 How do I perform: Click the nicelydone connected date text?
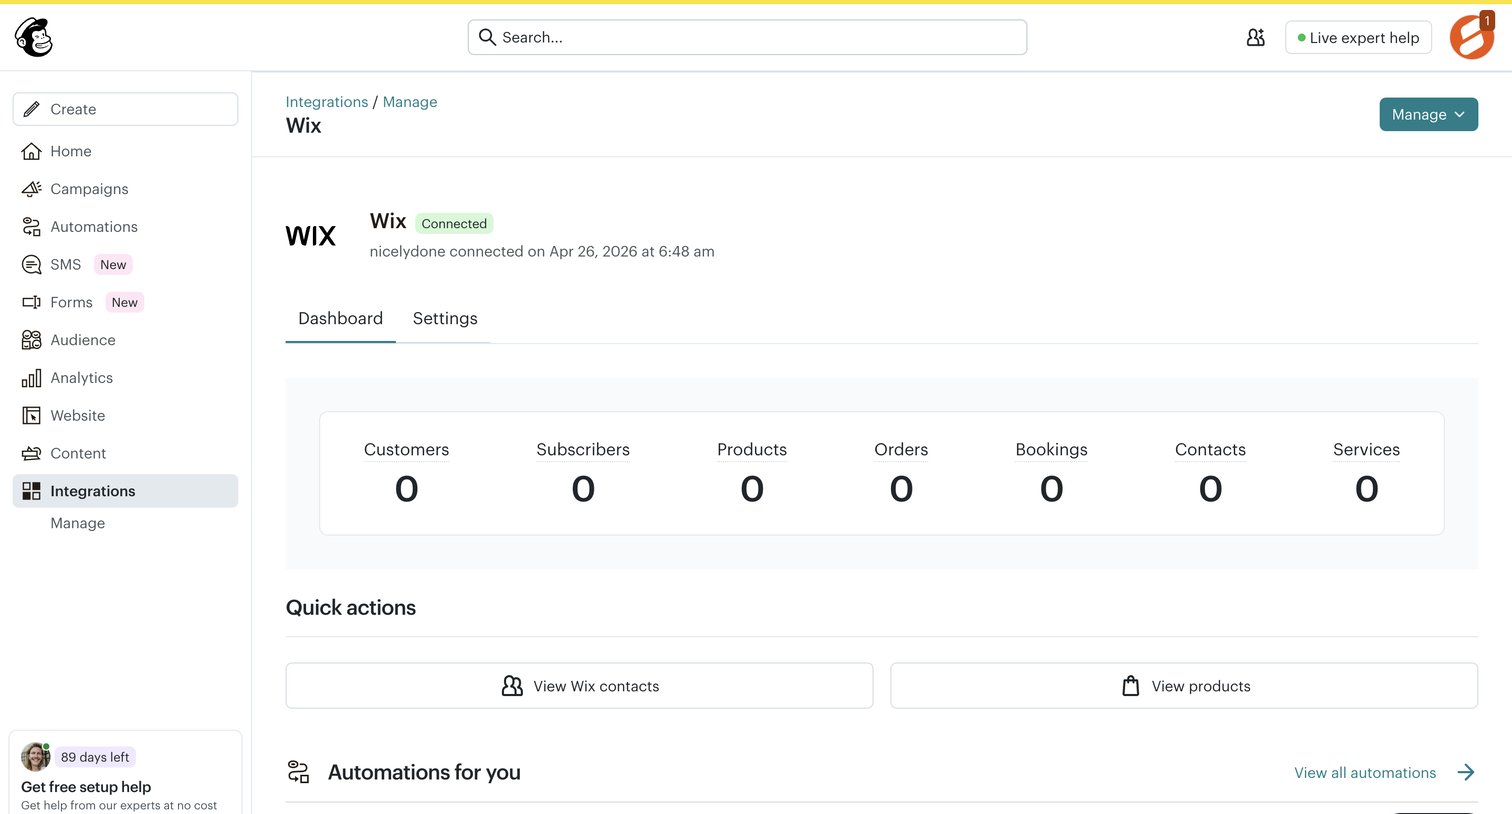[x=542, y=251]
